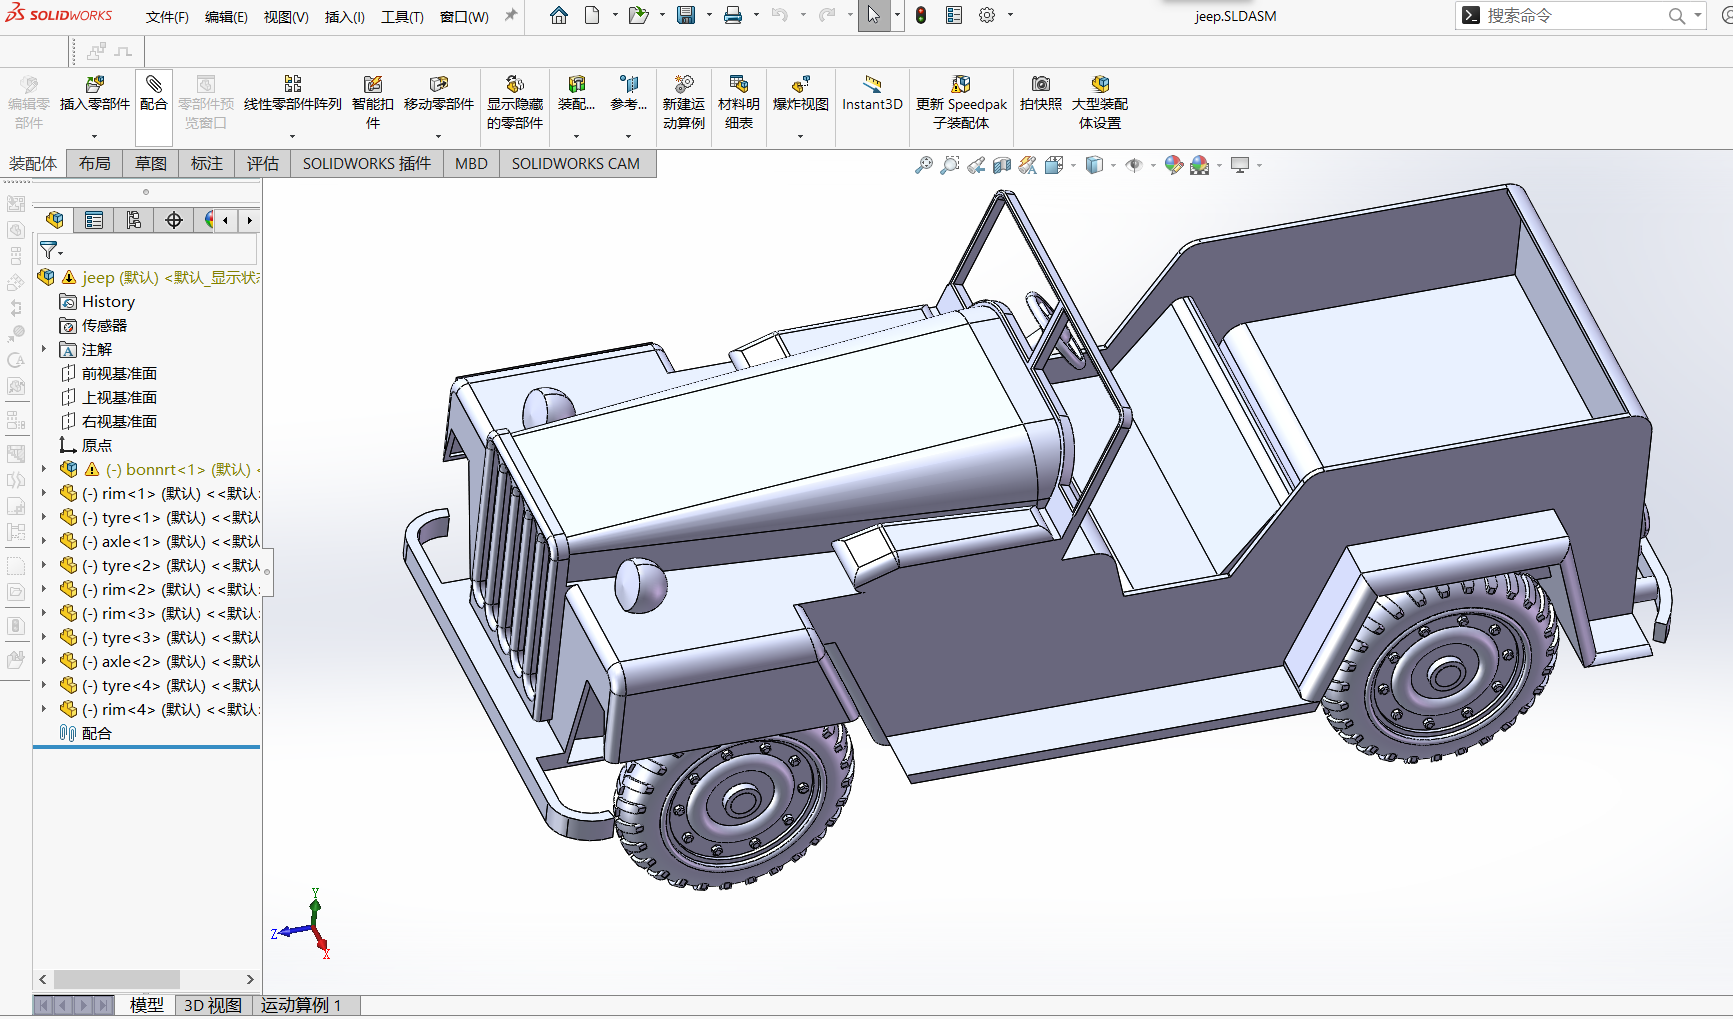Click the Take Snapshot (拍快照) camera icon
This screenshot has width=1733, height=1019.
tap(1040, 86)
